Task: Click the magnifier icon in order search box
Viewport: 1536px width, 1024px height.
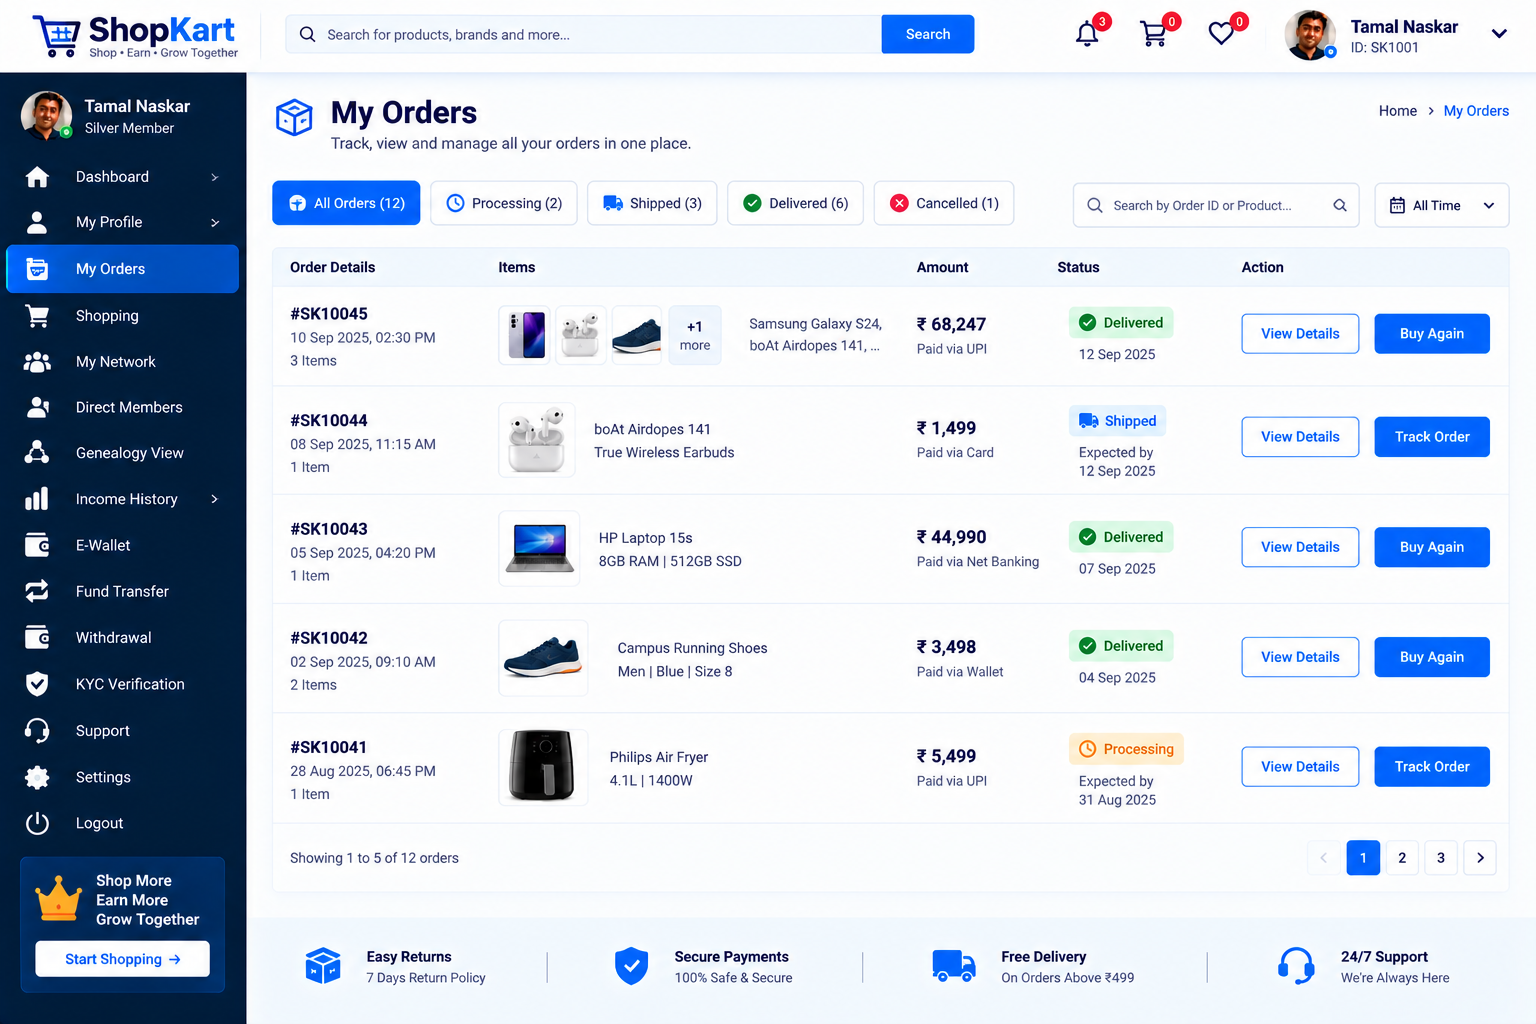Action: (1340, 205)
